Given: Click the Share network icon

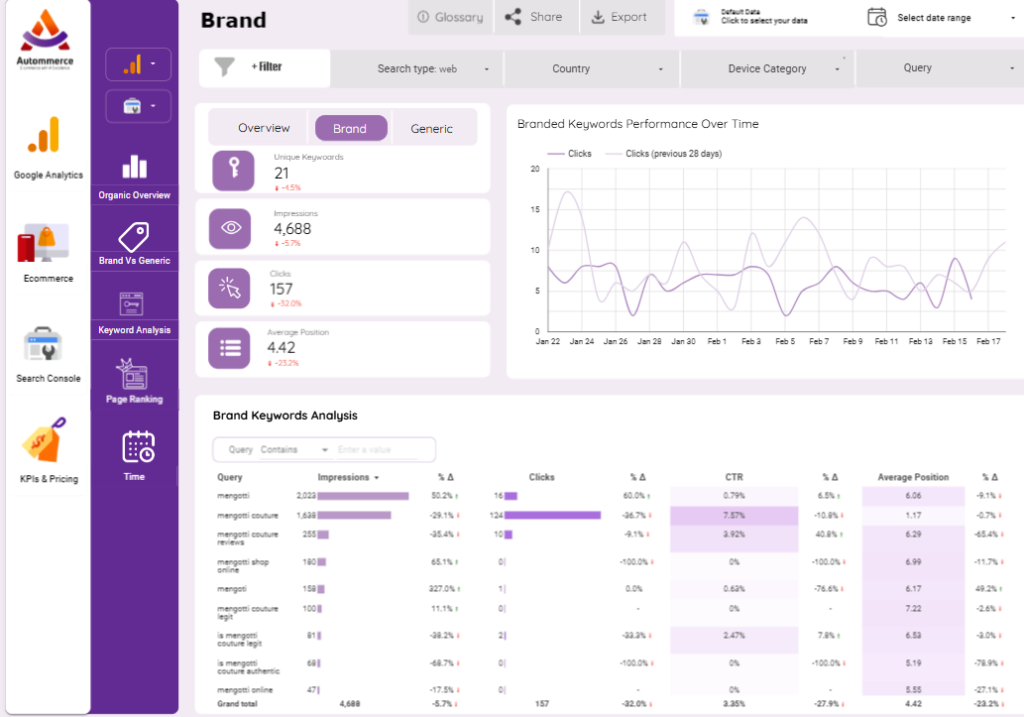Looking at the screenshot, I should (513, 17).
